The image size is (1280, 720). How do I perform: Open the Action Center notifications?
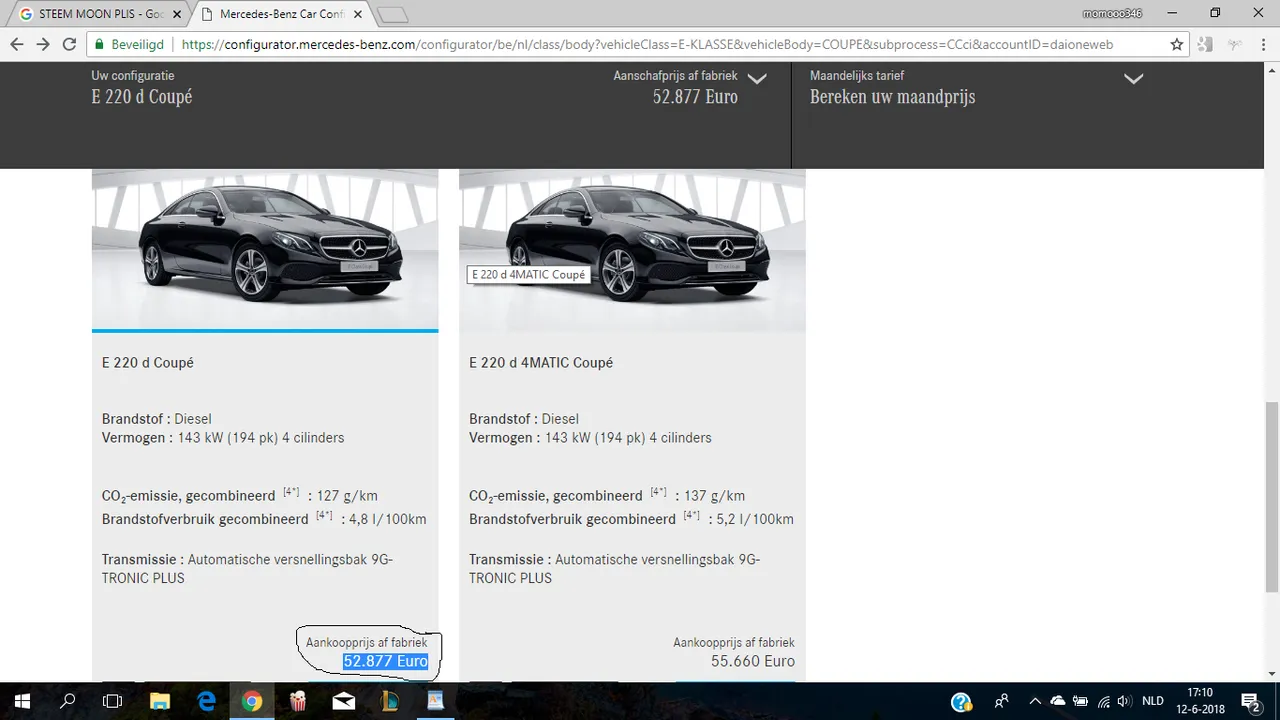click(x=1250, y=702)
